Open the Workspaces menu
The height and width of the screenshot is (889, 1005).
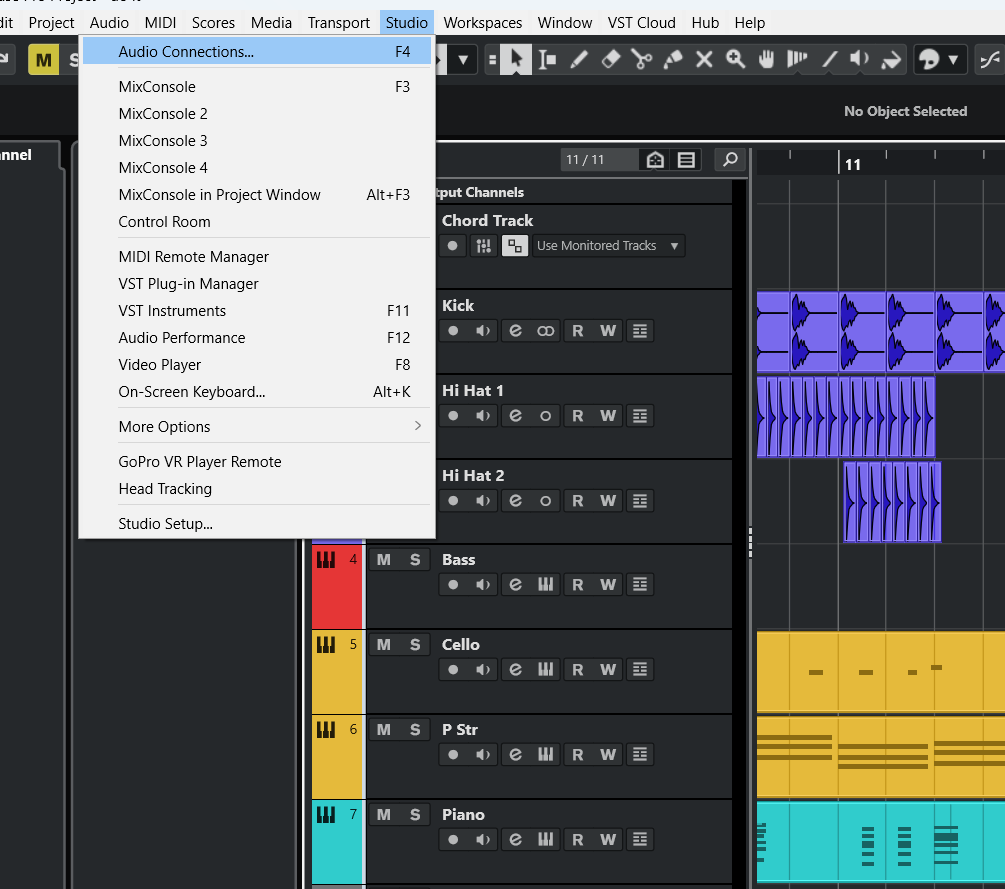tap(483, 23)
